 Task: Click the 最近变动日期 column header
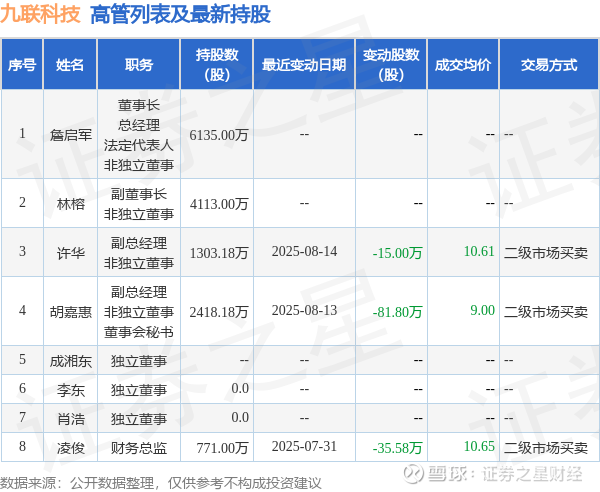pyautogui.click(x=304, y=64)
